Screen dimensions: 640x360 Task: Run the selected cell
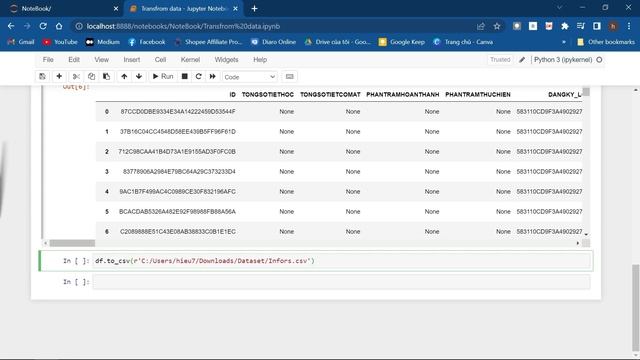tap(163, 76)
